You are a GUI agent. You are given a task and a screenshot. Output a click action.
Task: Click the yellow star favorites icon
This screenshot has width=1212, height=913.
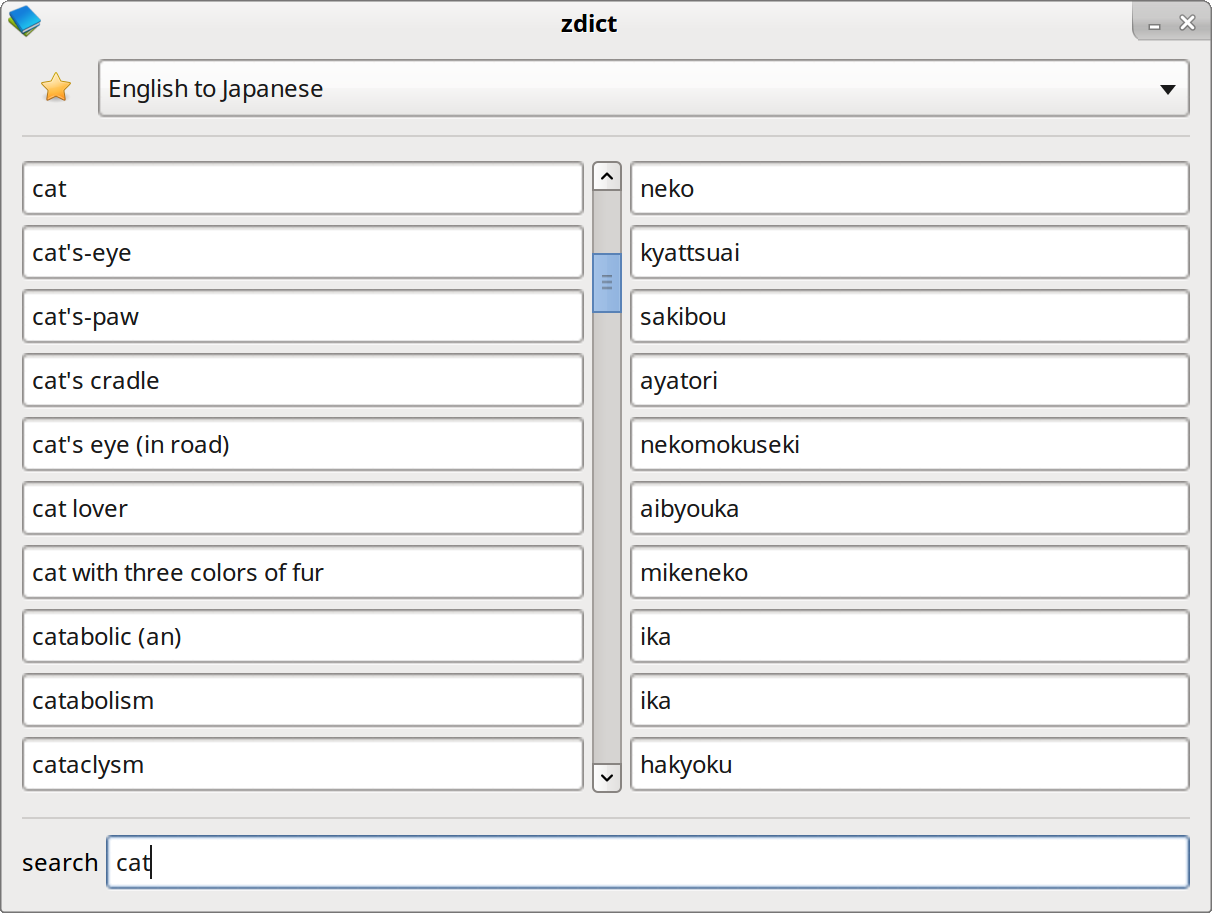56,88
